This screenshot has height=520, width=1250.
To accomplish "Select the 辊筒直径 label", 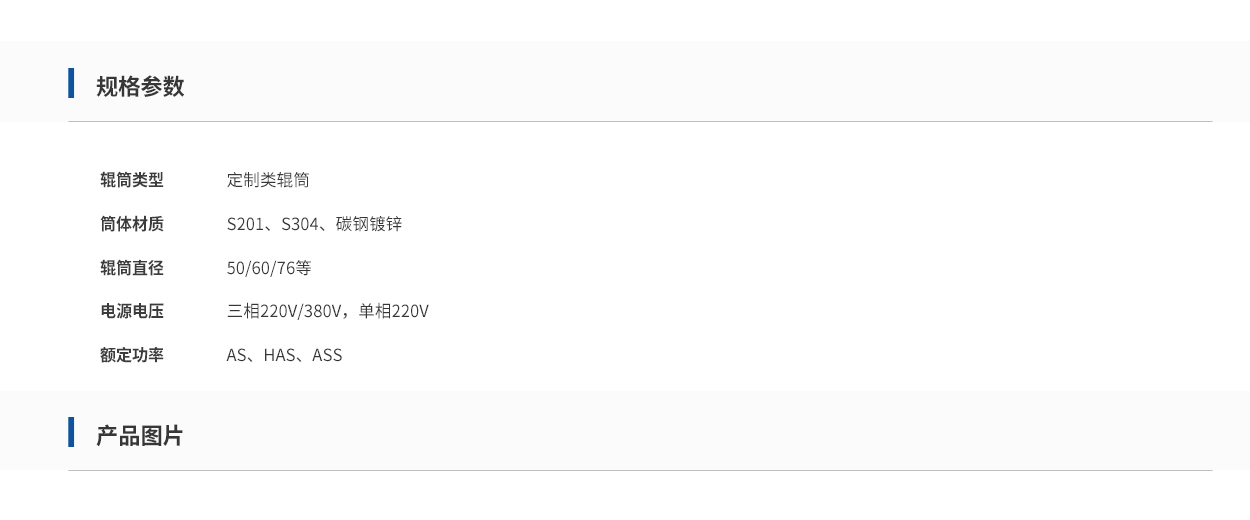I will click(x=131, y=268).
